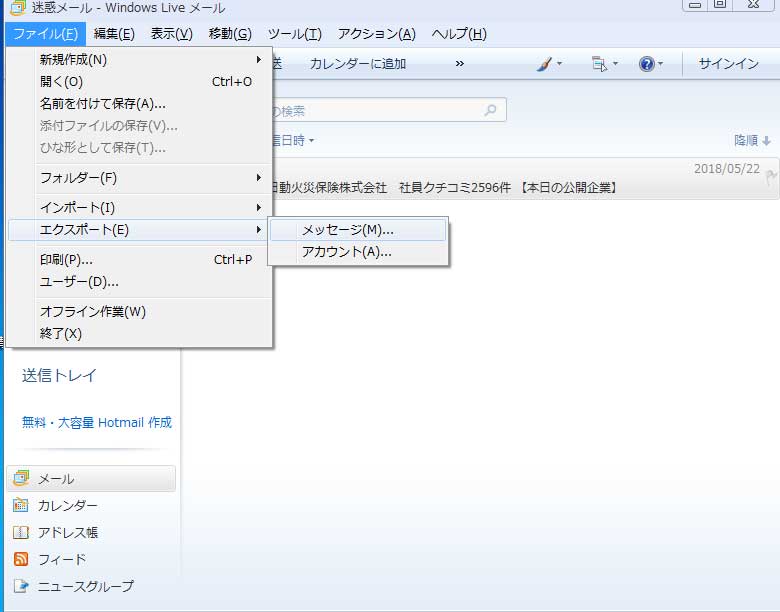Select Export Messages (メッセージ) option
The image size is (780, 612).
(x=348, y=230)
